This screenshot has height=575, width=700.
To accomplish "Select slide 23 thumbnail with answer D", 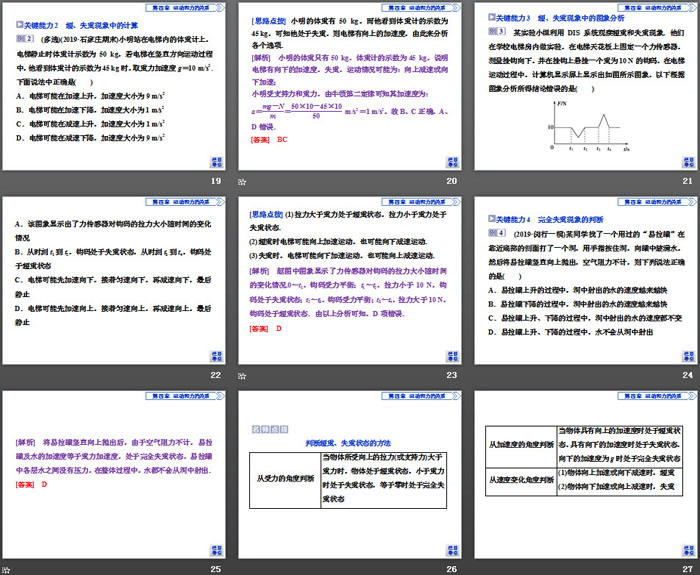I will click(350, 280).
